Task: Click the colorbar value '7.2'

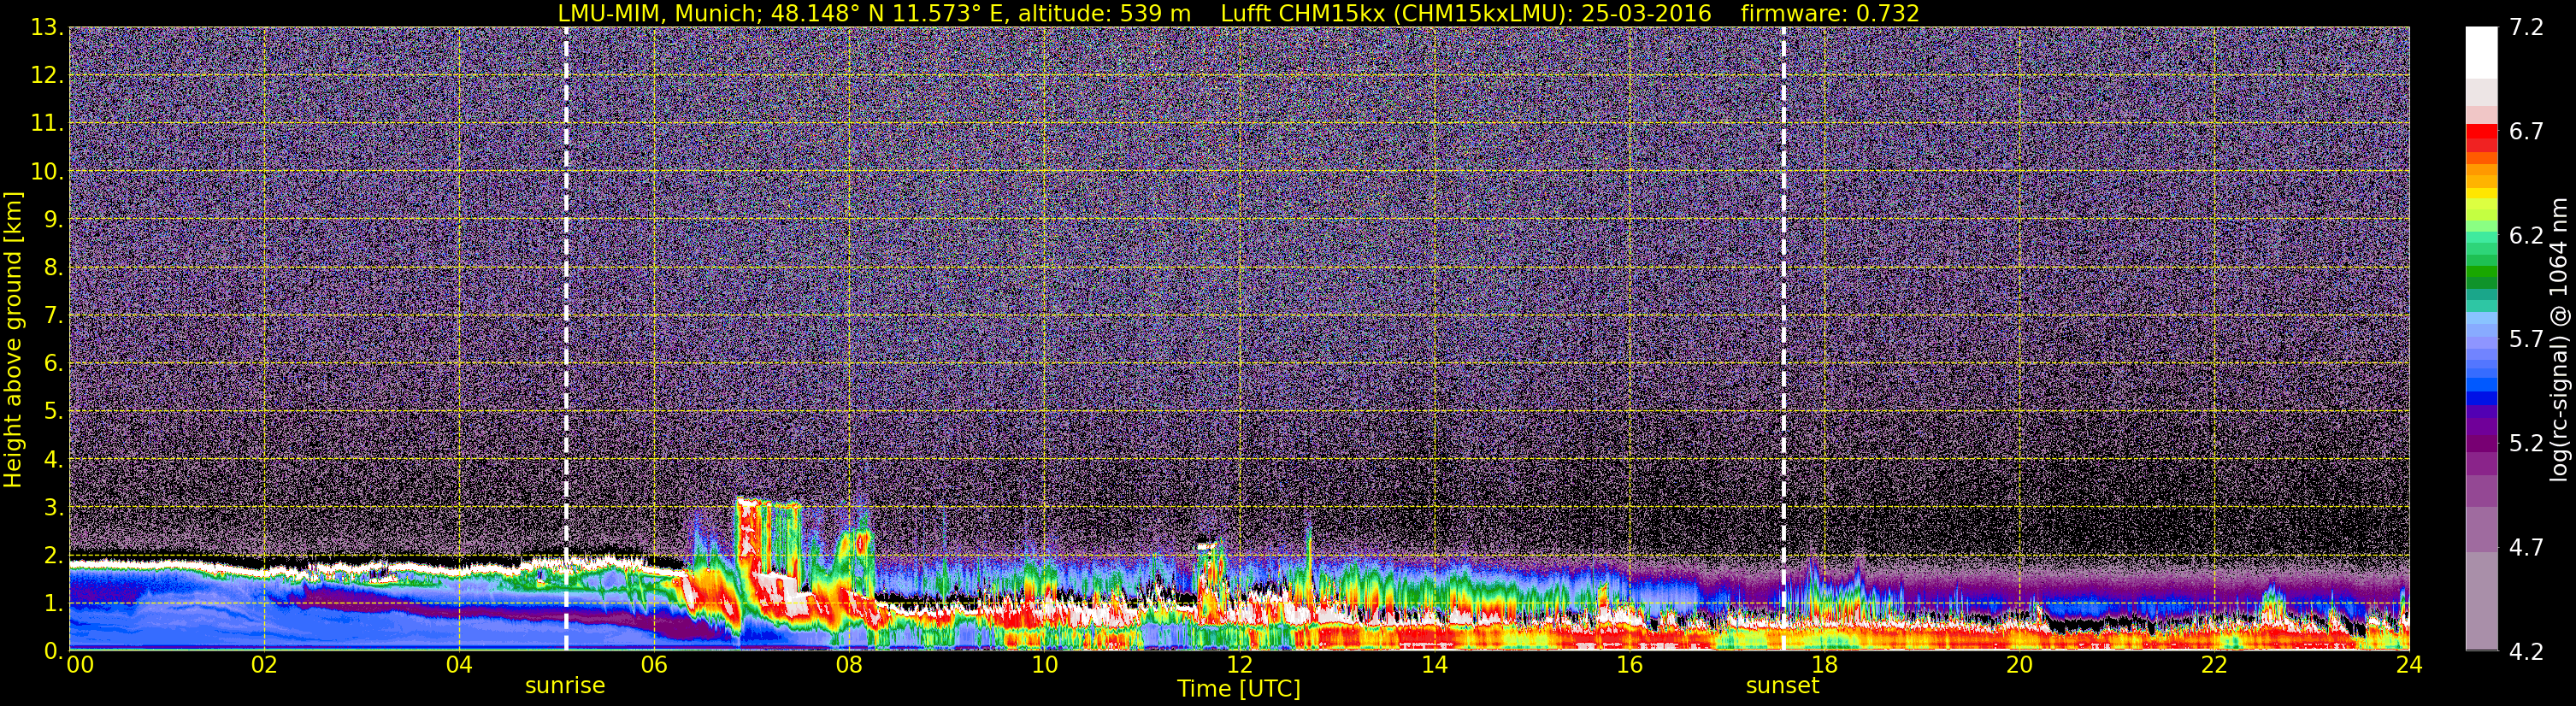Action: point(2526,27)
